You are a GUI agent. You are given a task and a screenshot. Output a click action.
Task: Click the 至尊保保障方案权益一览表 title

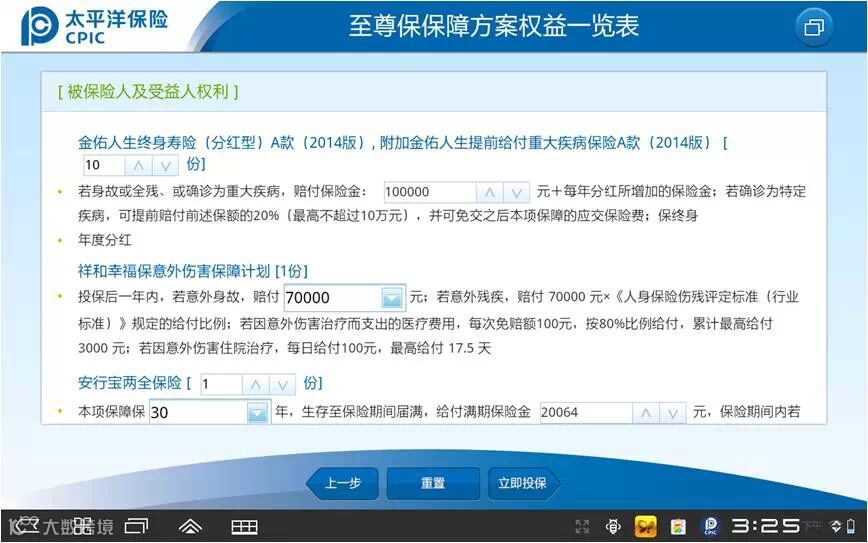click(494, 27)
